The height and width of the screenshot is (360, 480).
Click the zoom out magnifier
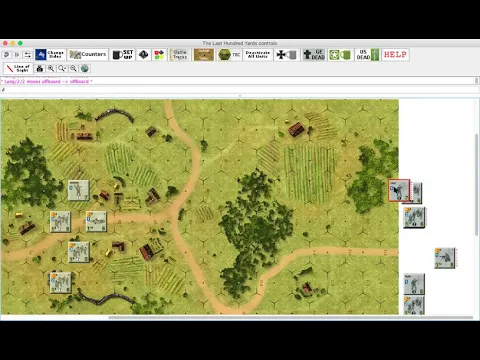[73, 69]
